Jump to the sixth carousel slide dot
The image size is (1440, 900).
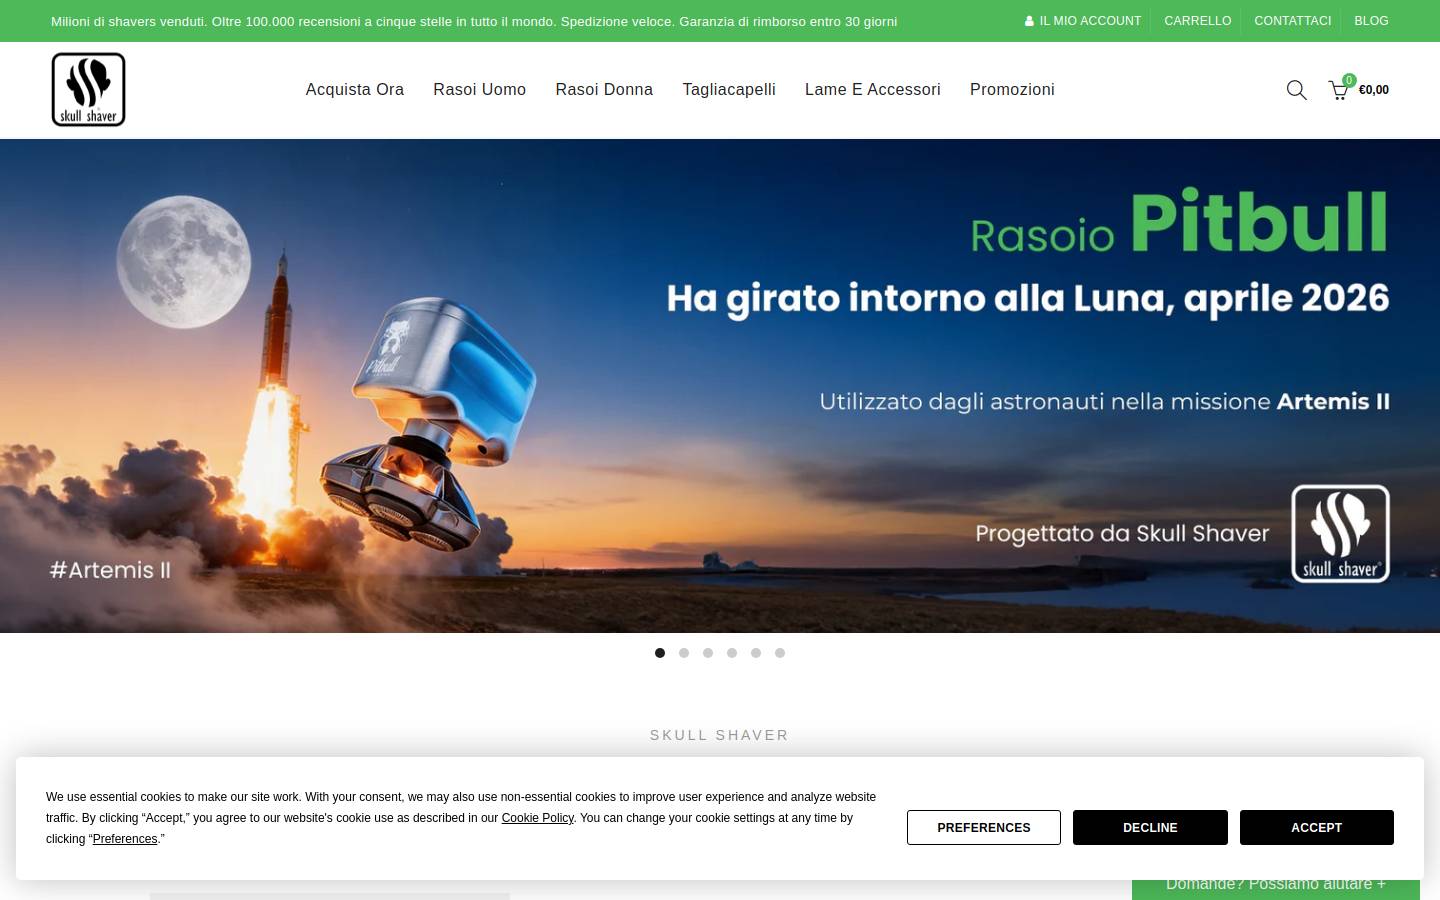tap(780, 653)
